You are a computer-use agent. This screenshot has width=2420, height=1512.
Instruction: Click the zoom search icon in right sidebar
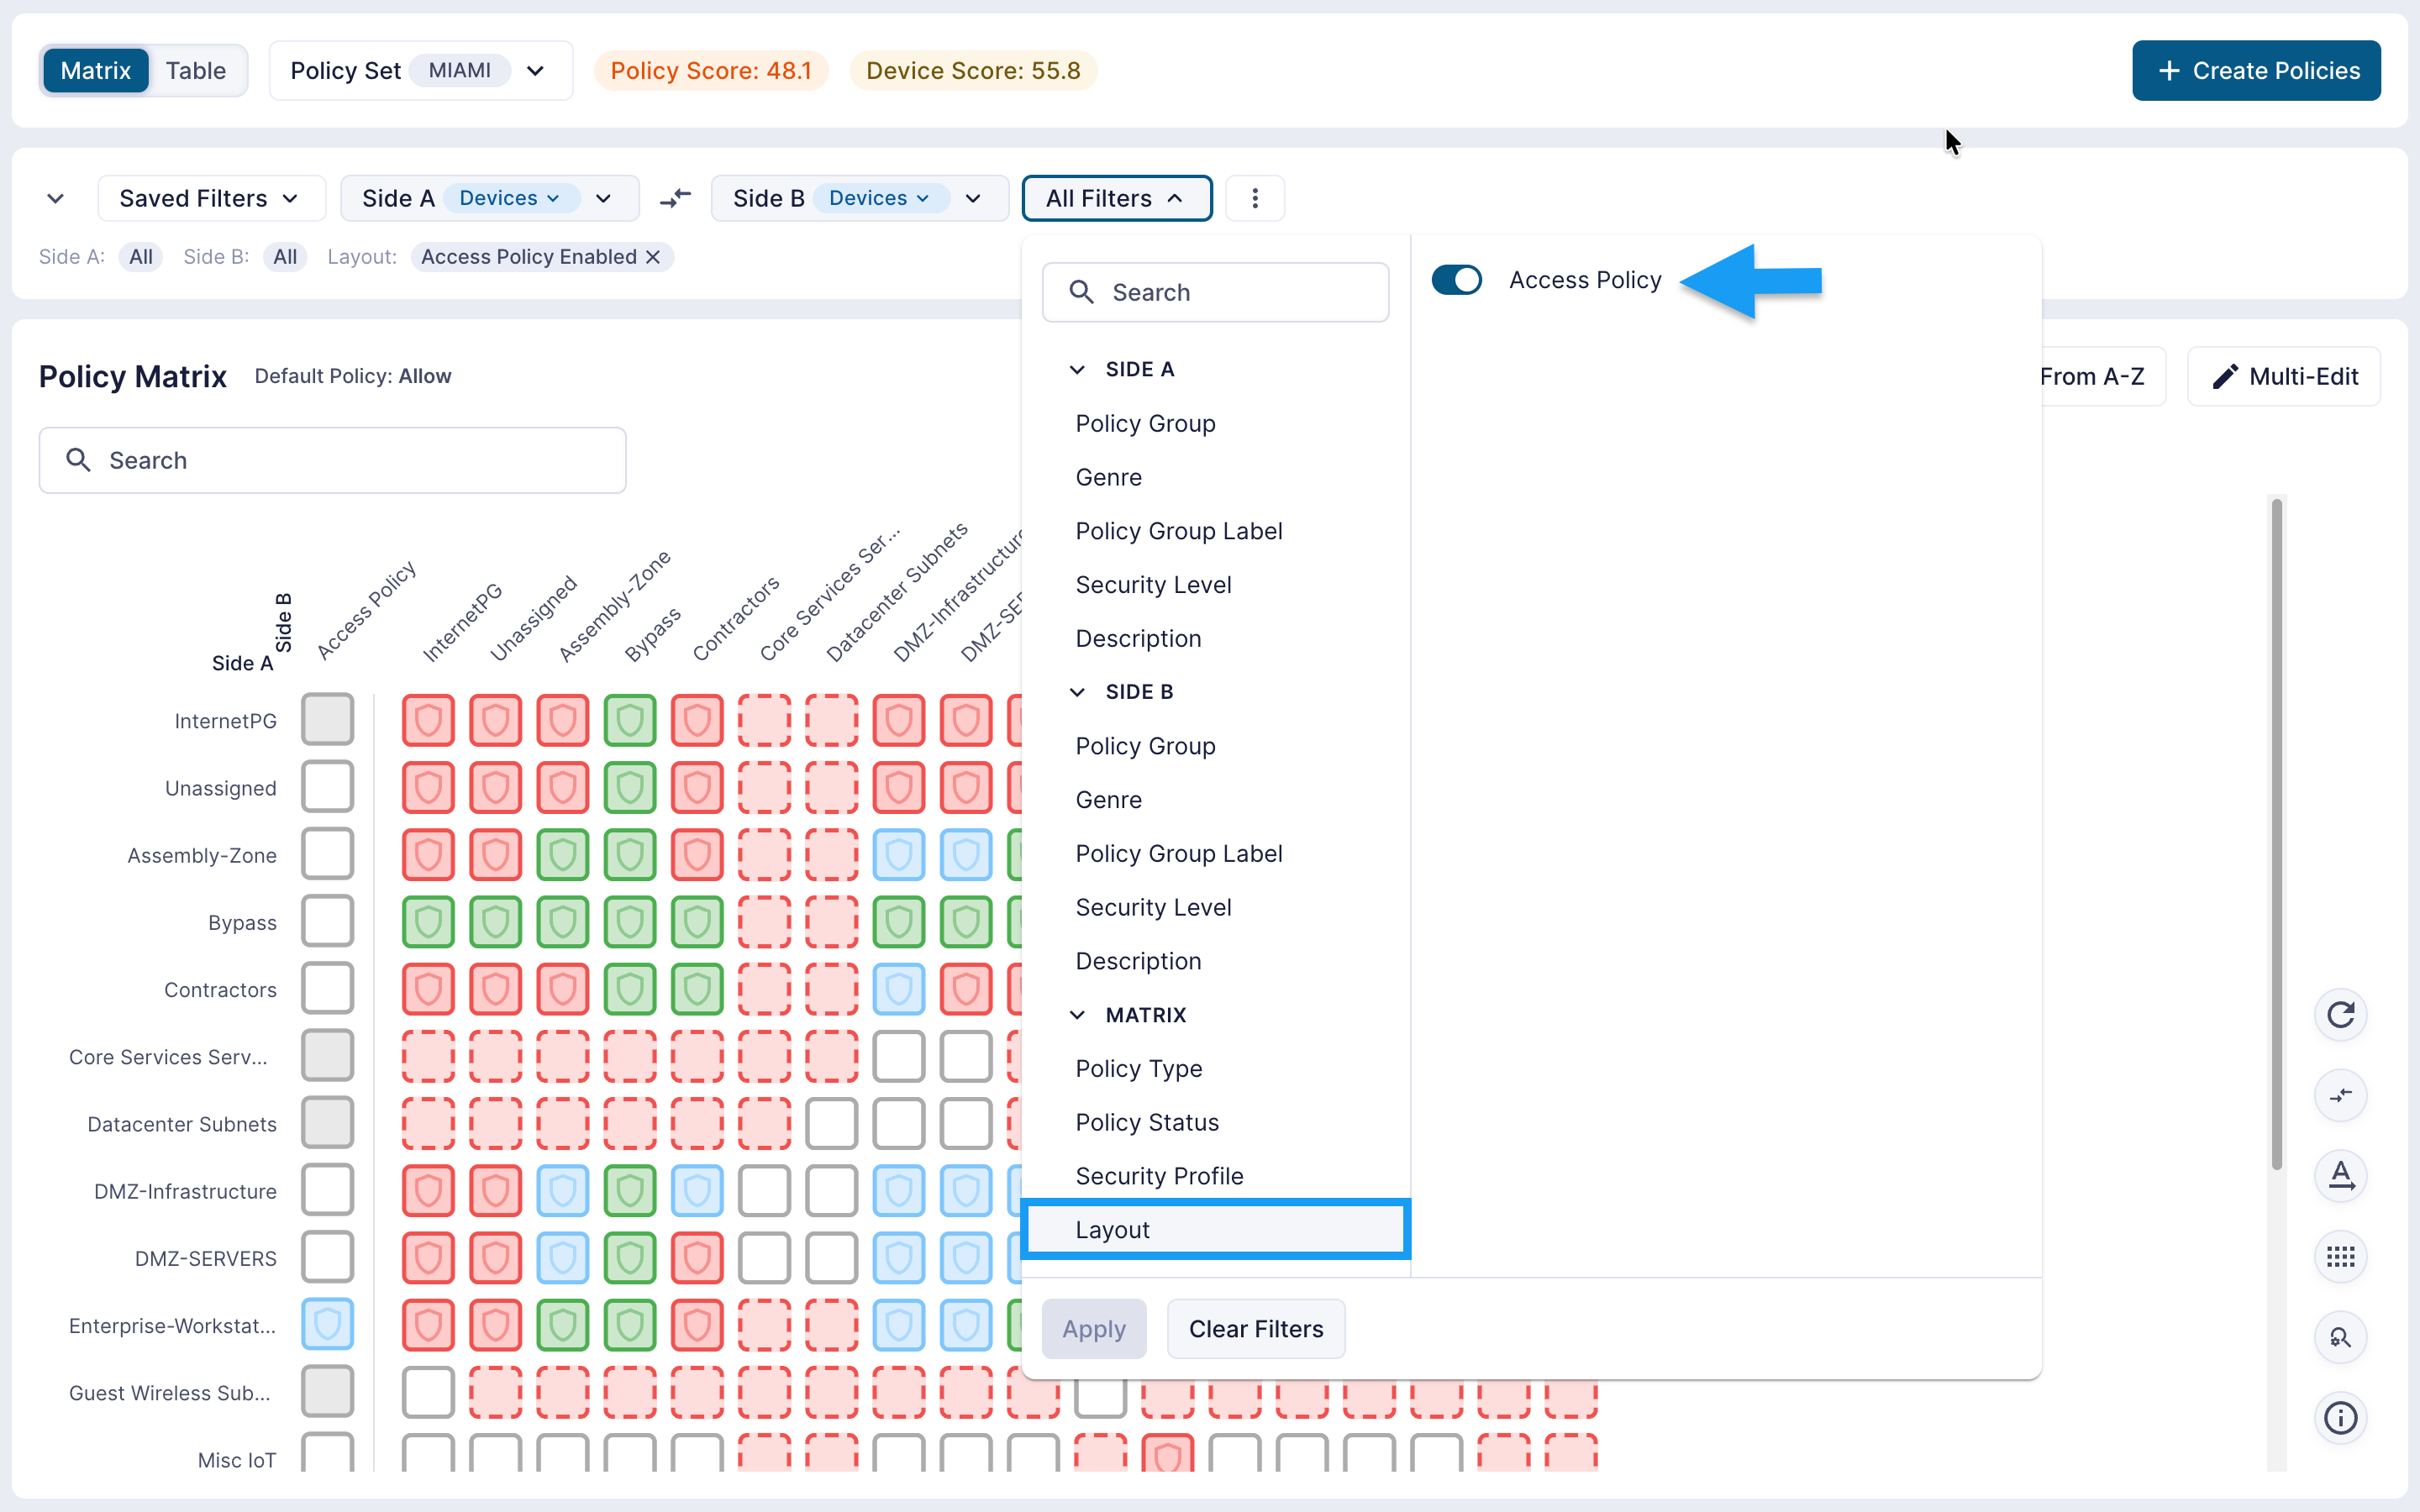pos(2341,1337)
